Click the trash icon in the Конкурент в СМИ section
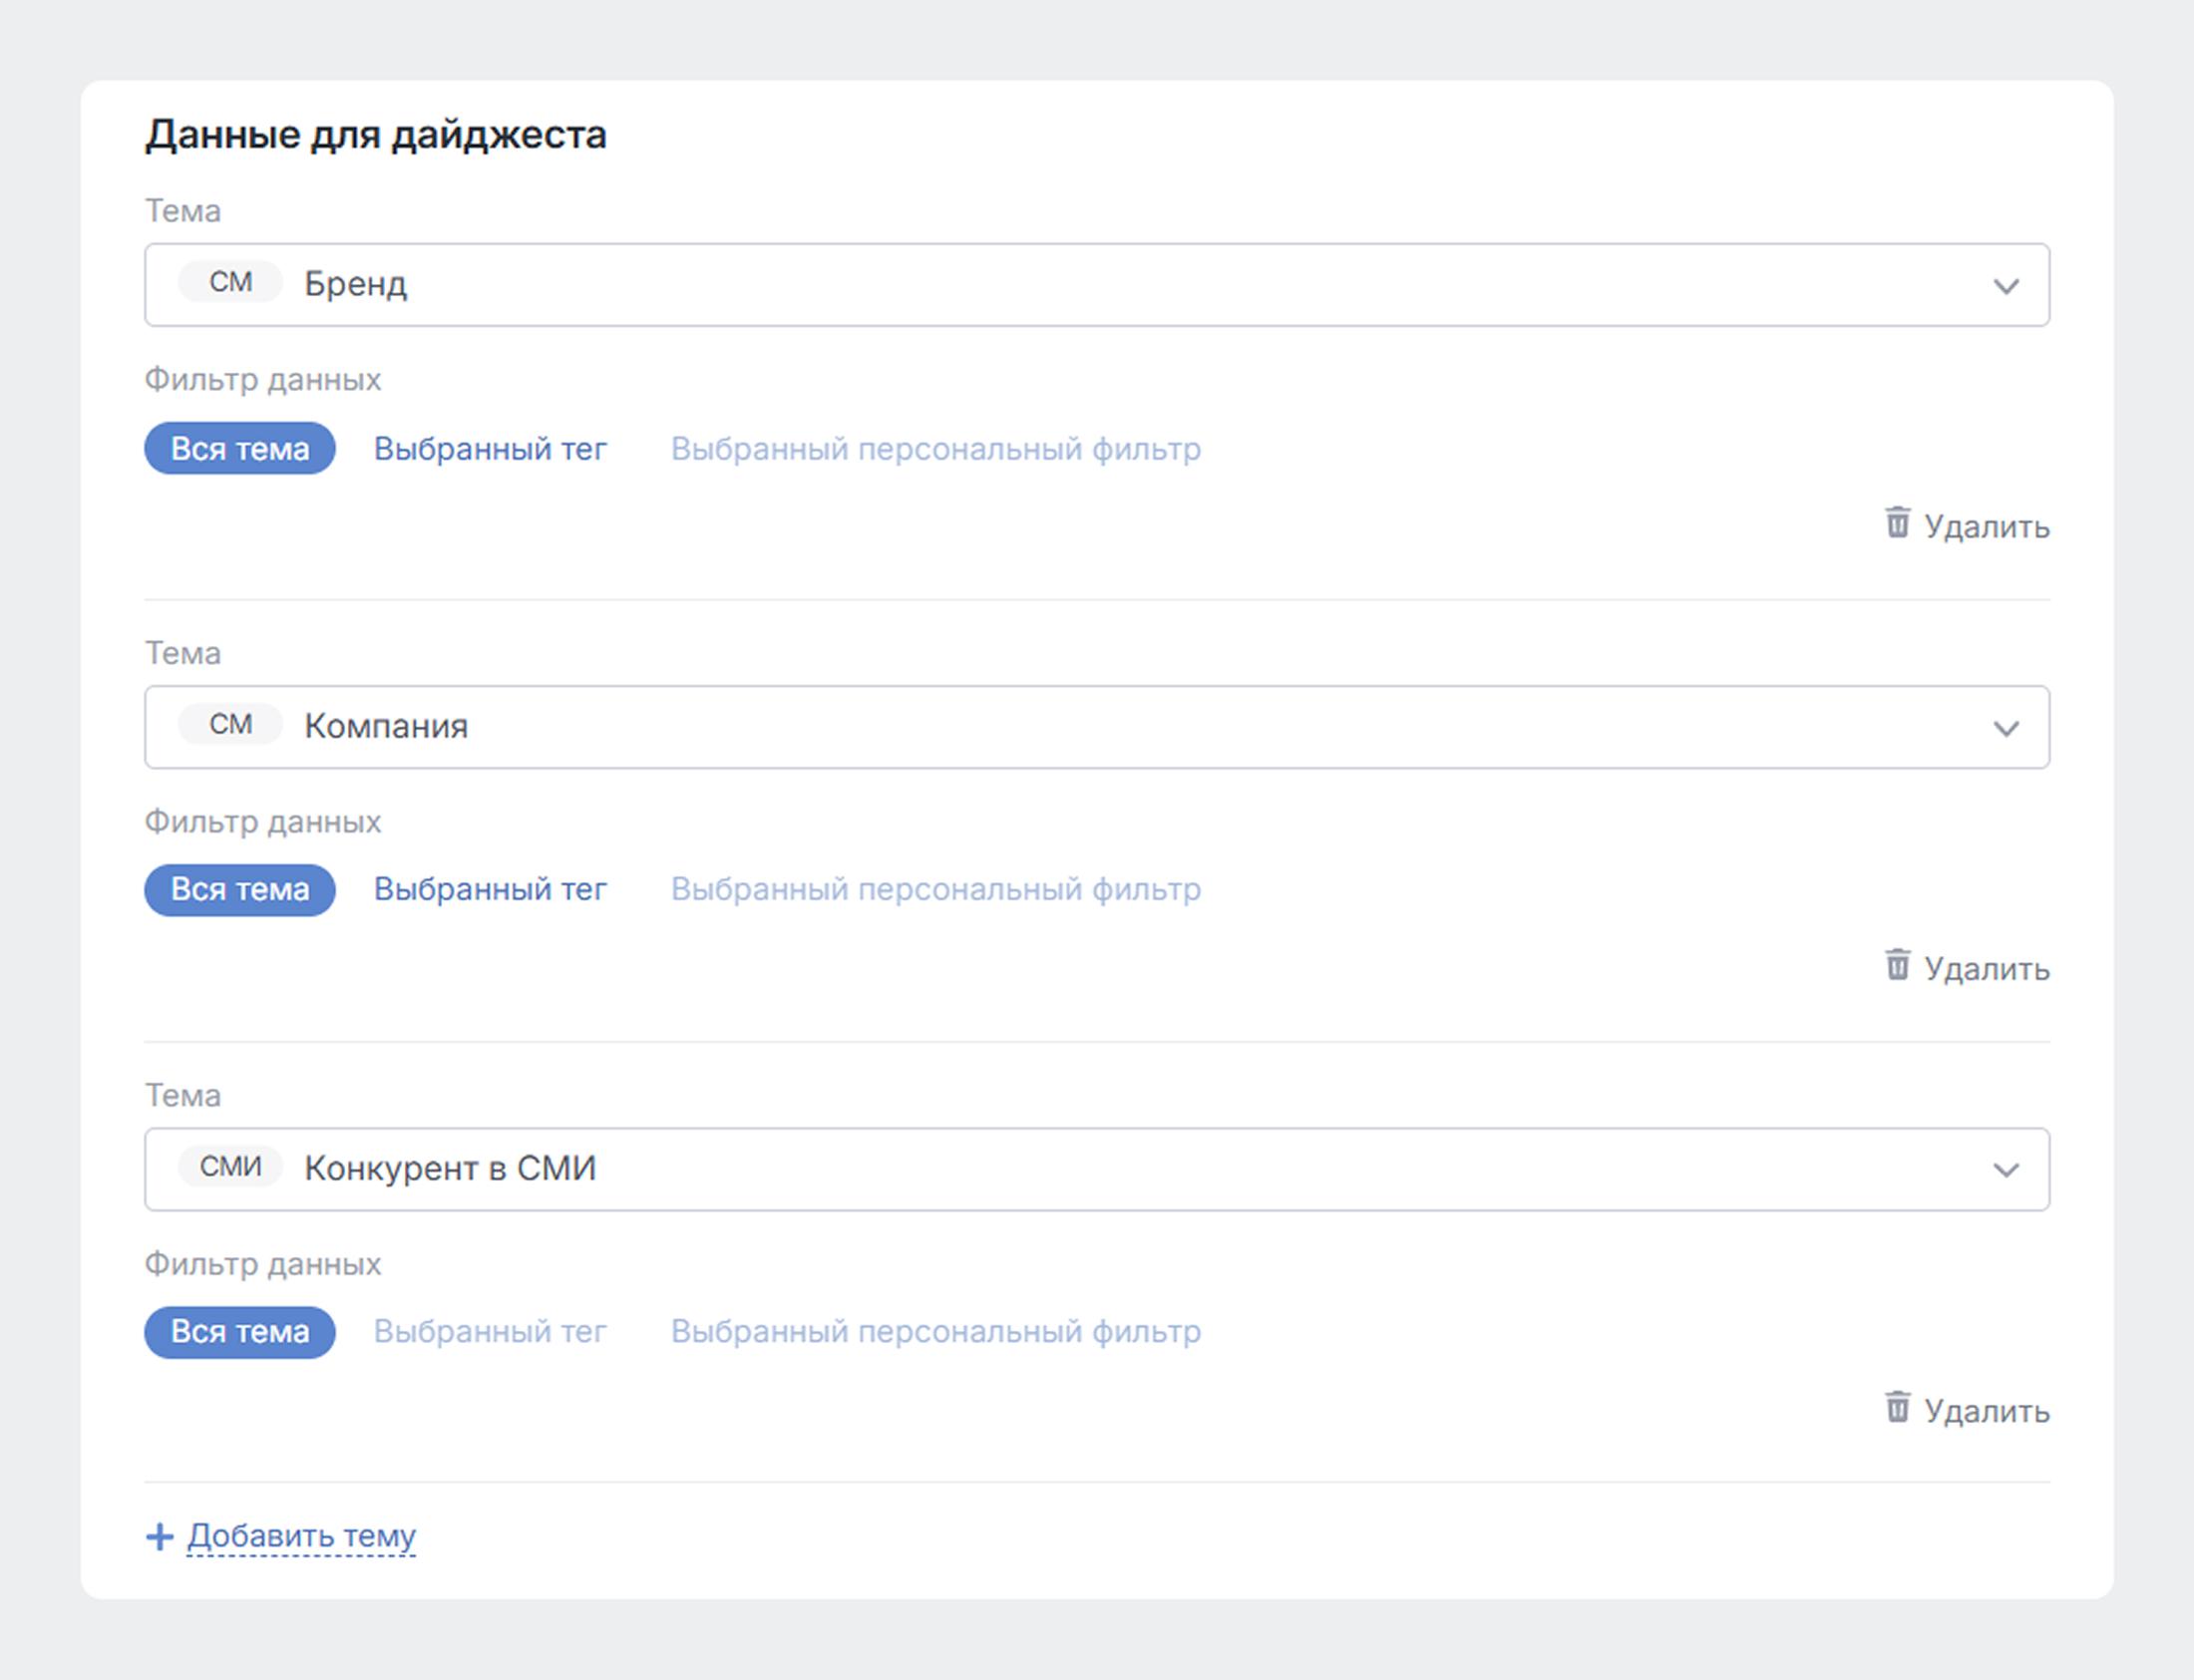2194x1680 pixels. 1897,1406
